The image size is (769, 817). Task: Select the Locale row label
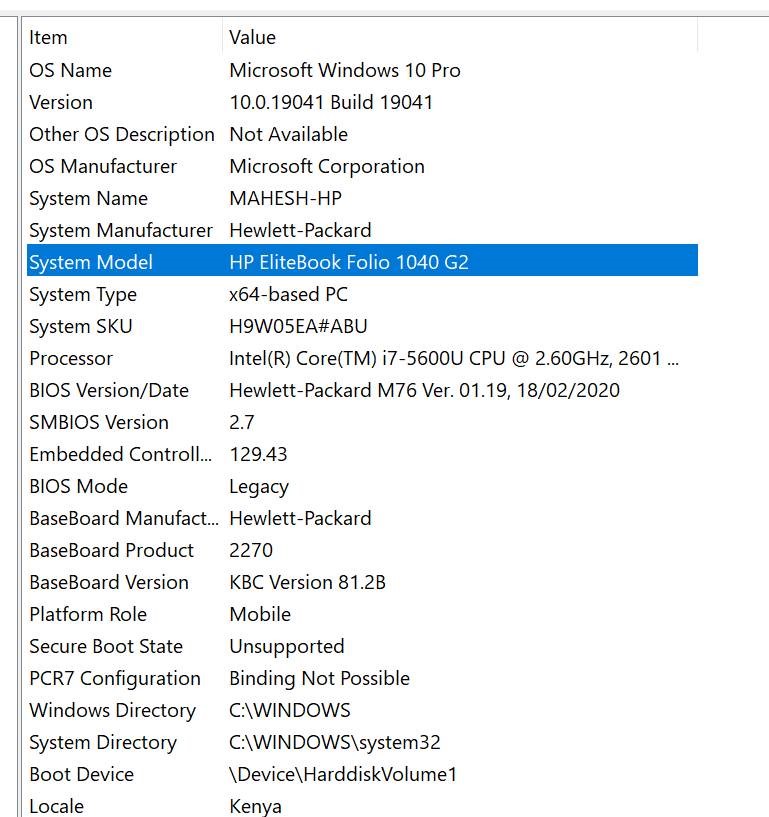tap(56, 807)
